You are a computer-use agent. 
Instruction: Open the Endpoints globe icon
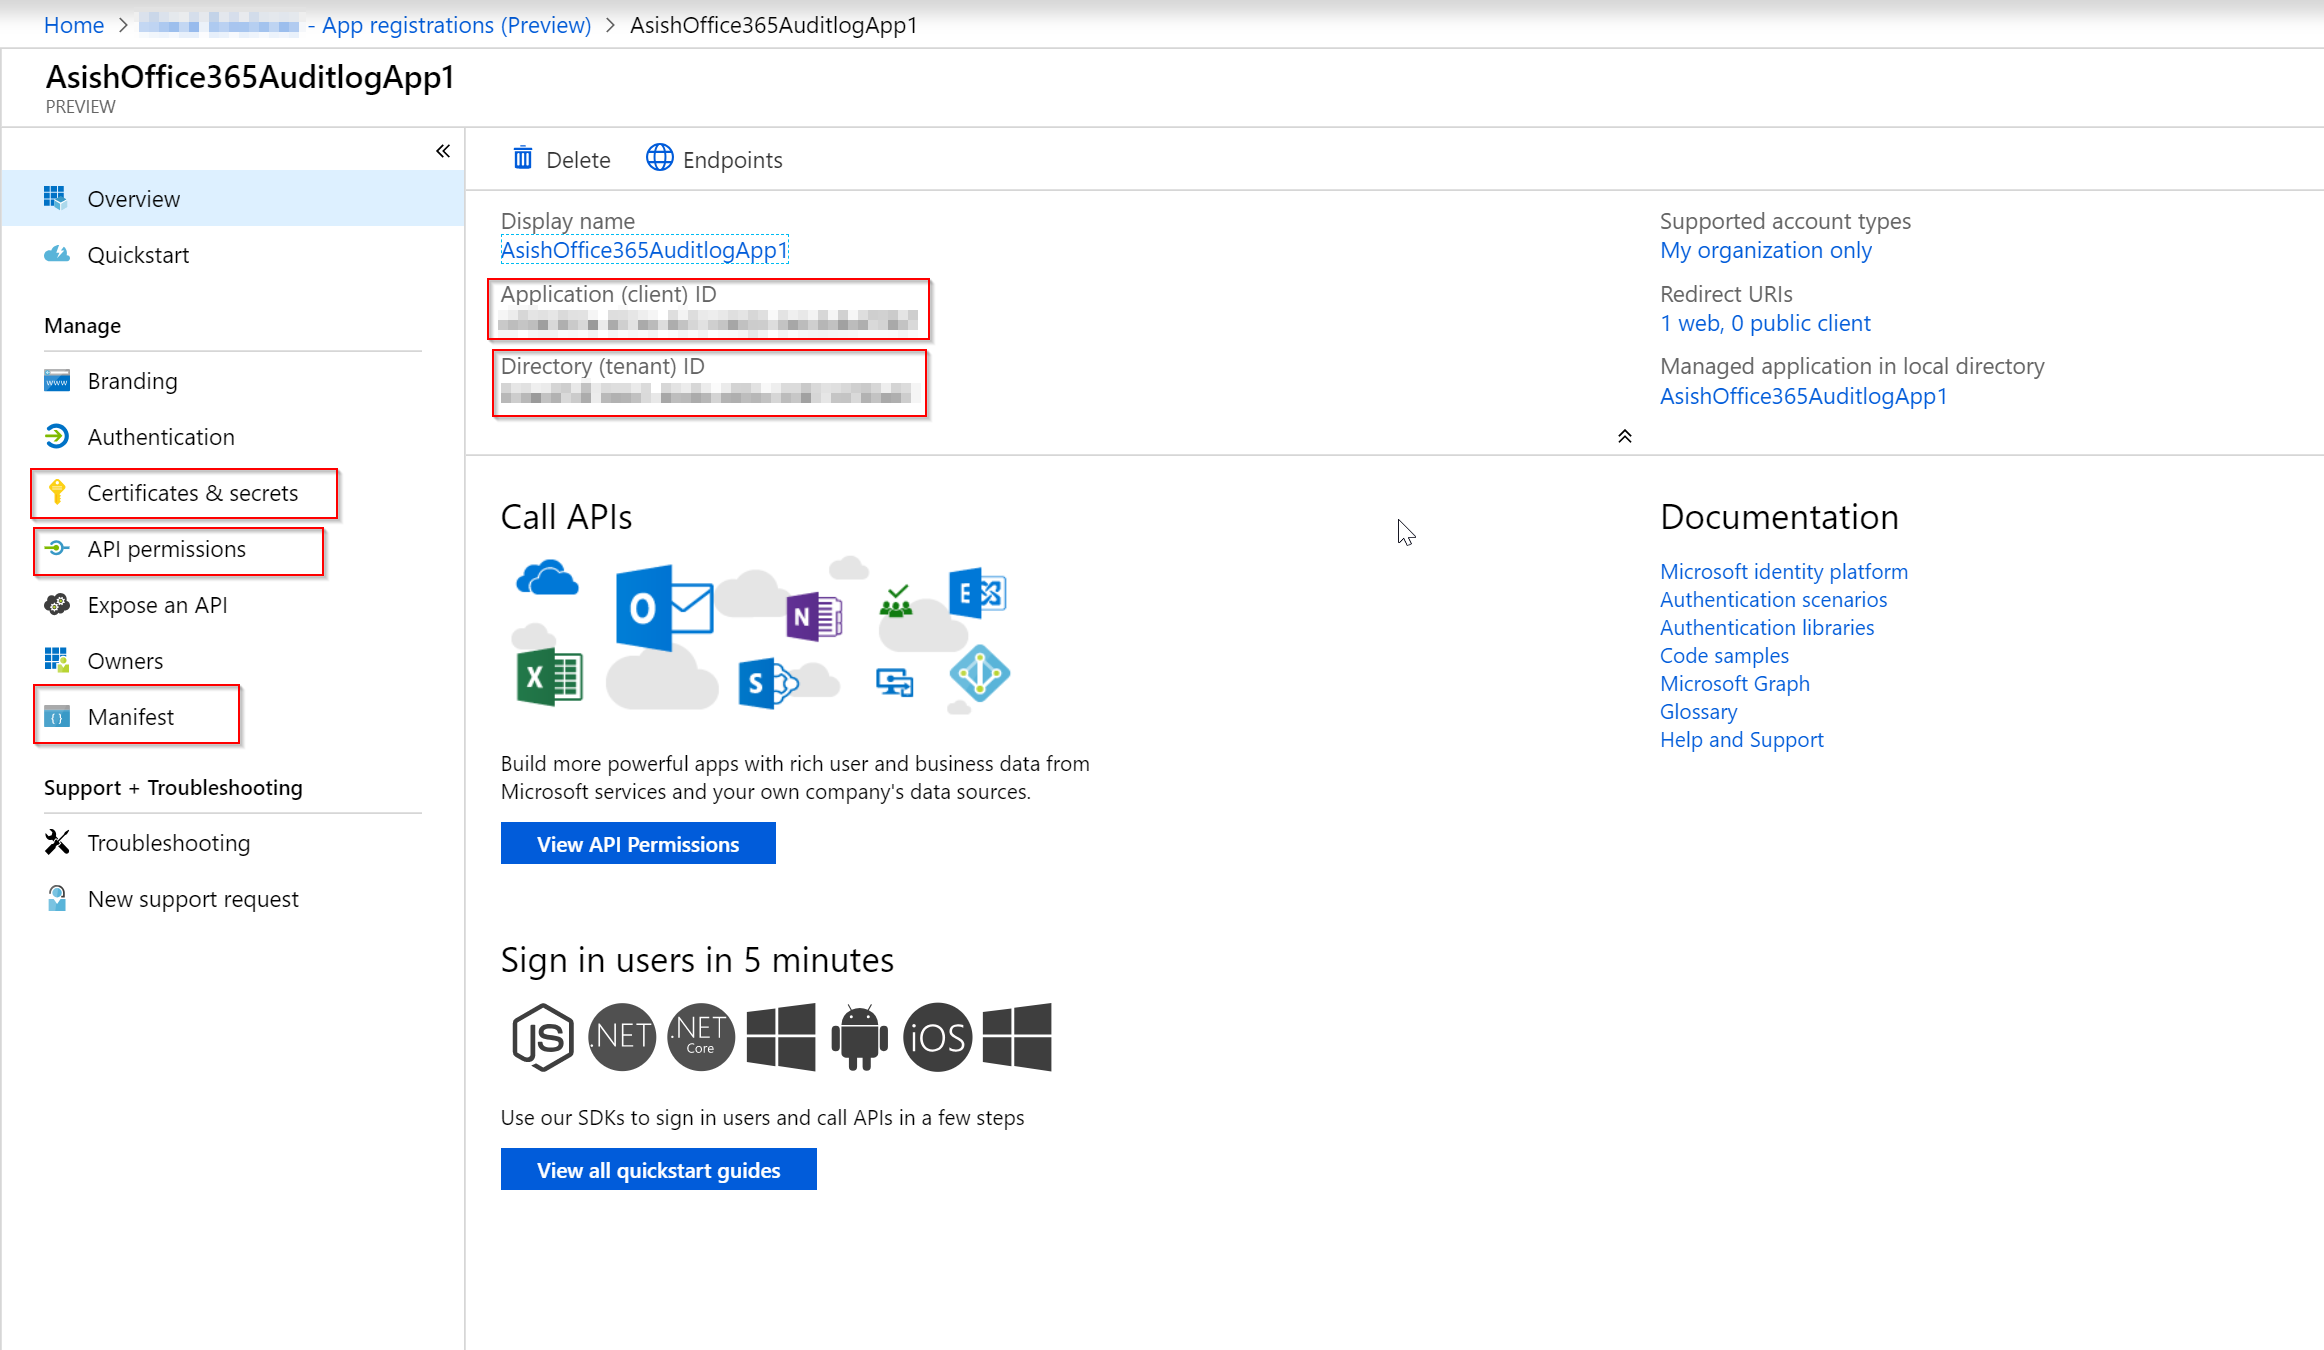(x=659, y=158)
